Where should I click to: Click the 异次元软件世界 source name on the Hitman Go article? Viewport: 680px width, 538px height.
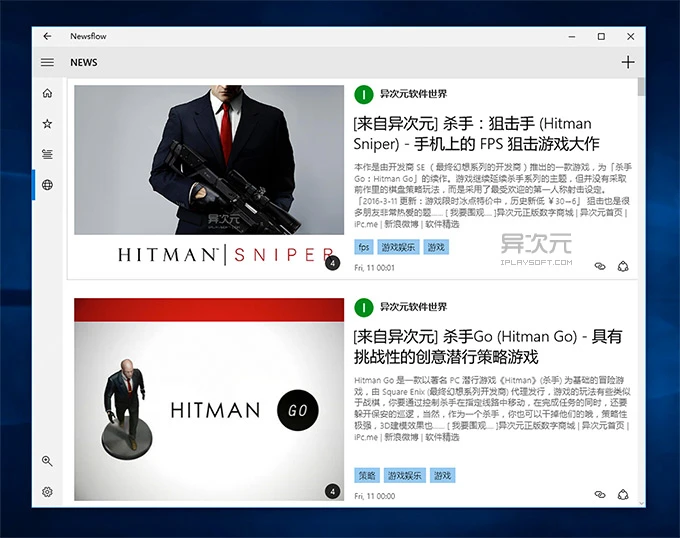(x=413, y=307)
